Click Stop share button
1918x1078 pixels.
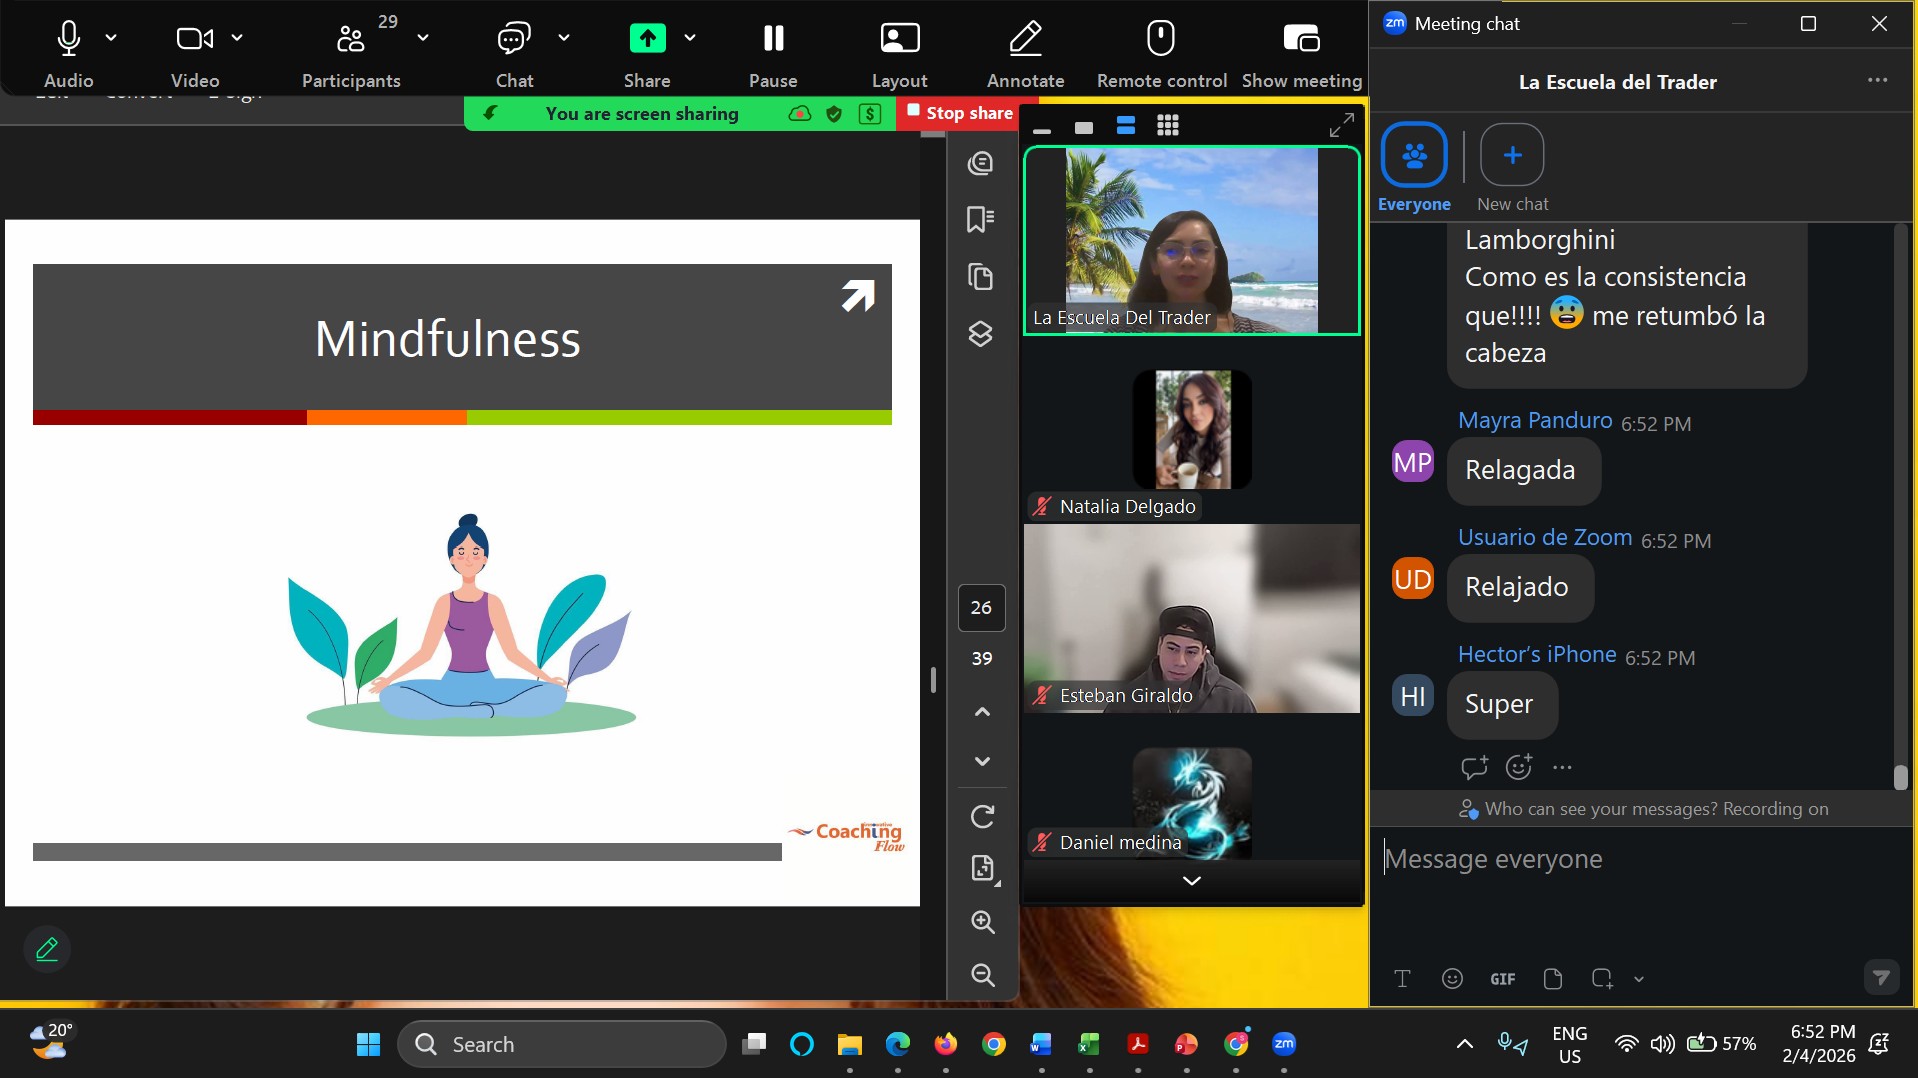click(x=959, y=113)
